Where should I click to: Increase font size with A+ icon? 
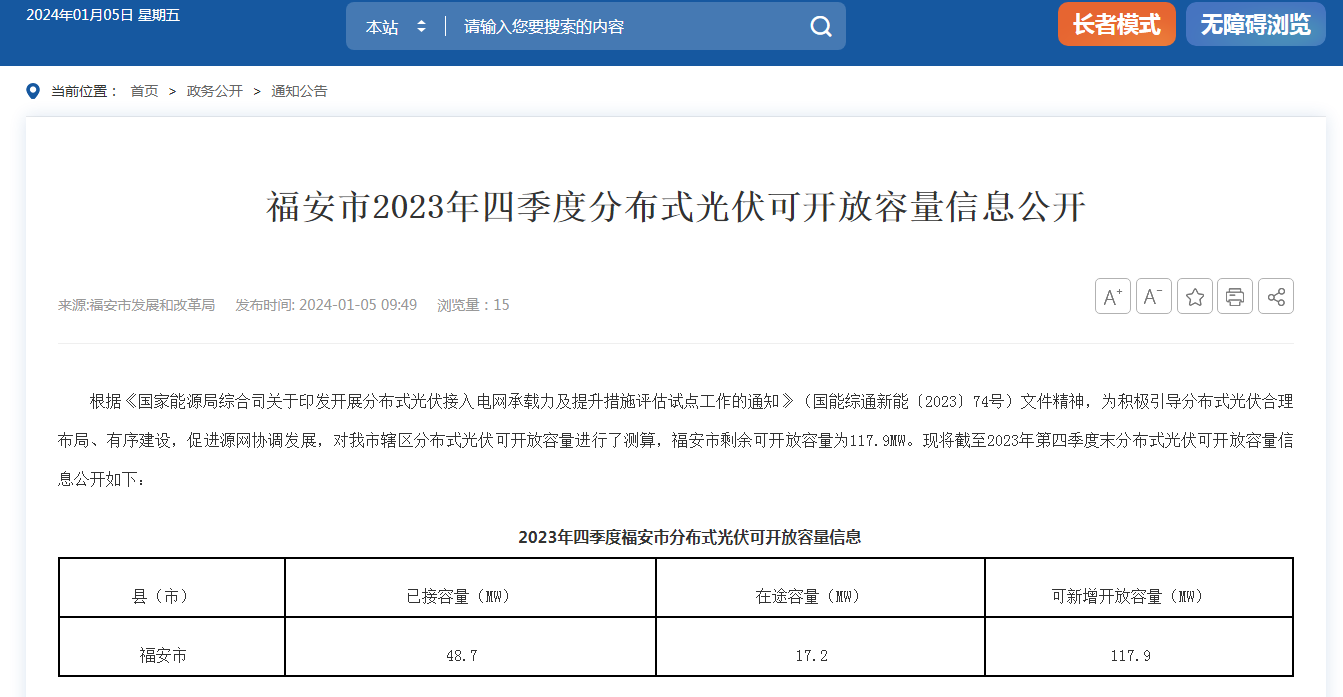(x=1113, y=296)
